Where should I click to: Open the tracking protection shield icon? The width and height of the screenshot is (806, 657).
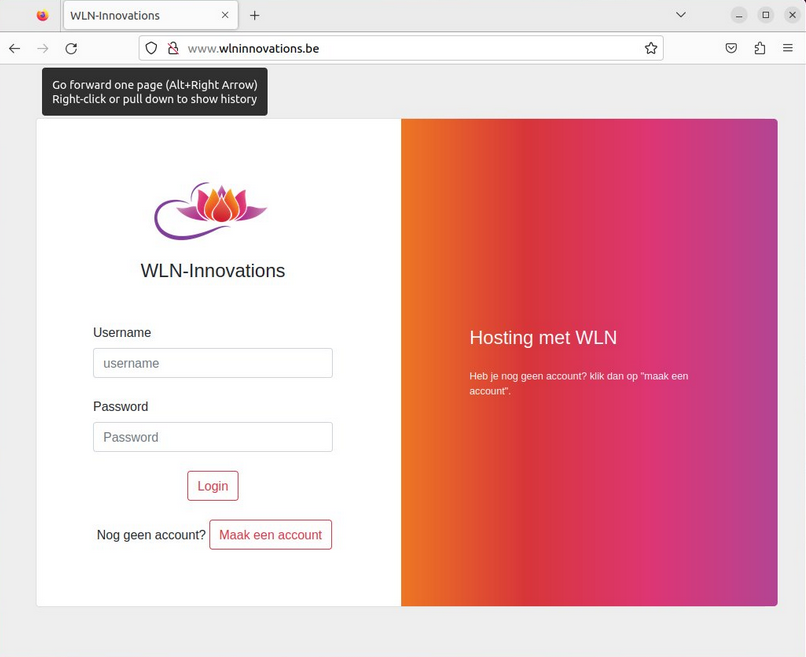(x=151, y=48)
